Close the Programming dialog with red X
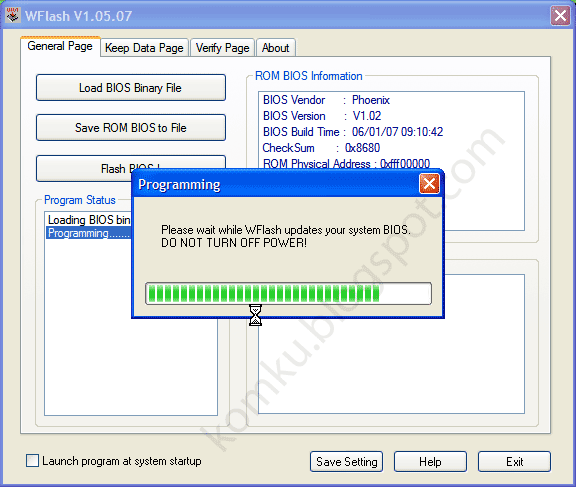Image resolution: width=576 pixels, height=487 pixels. (x=429, y=183)
